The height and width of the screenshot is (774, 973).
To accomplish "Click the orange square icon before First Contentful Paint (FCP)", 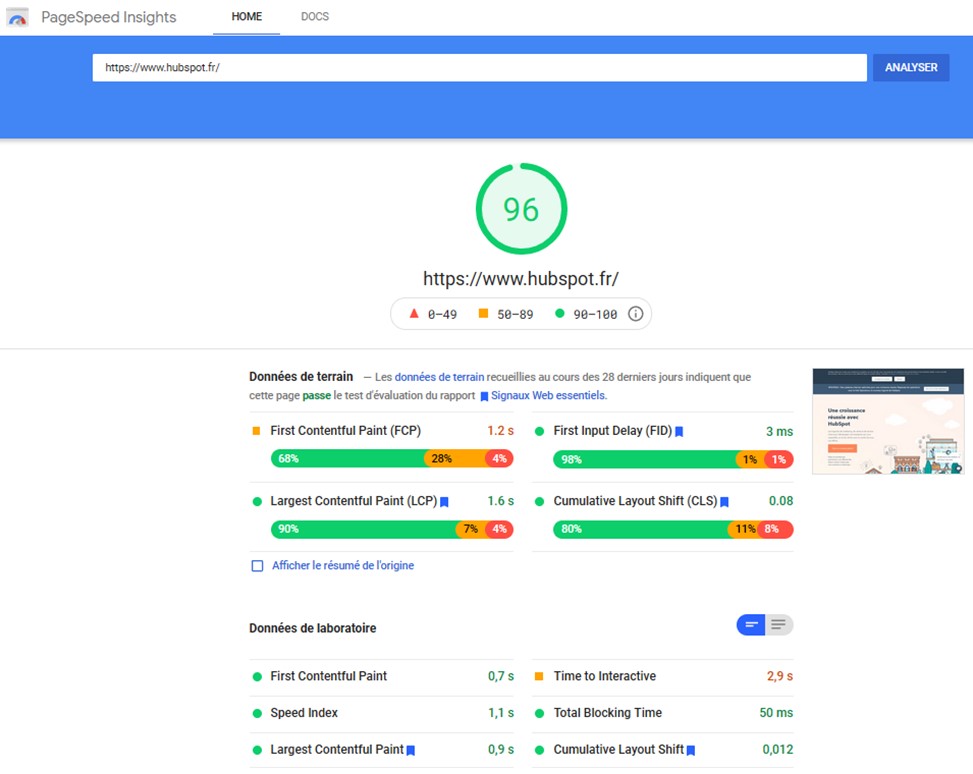I will [256, 431].
